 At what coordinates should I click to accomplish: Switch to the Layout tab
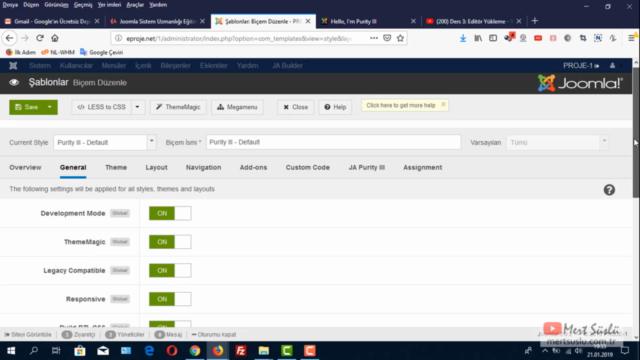coord(156,167)
